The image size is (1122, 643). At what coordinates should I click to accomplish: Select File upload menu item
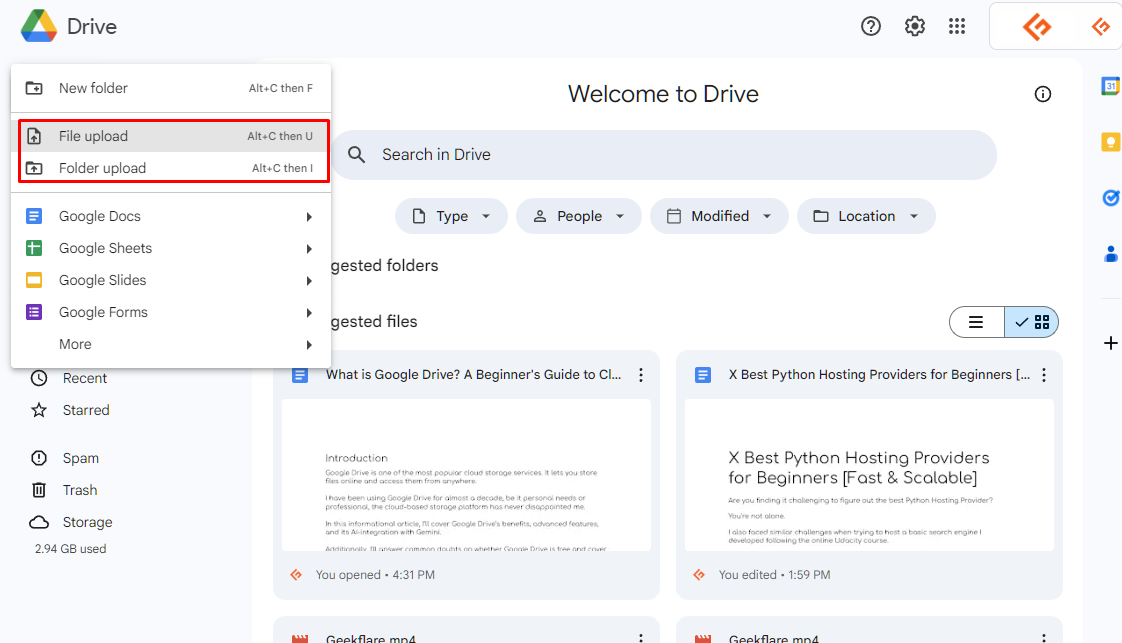[171, 136]
